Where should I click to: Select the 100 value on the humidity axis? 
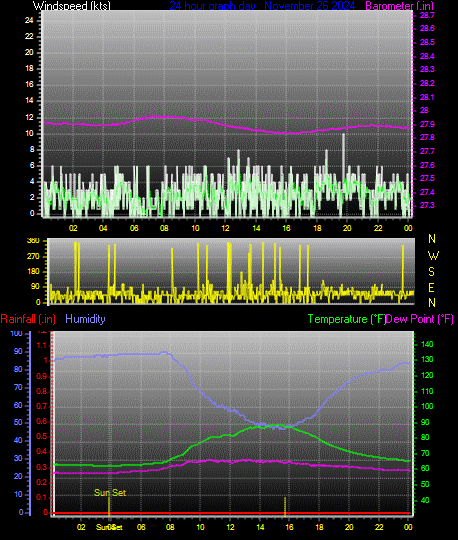click(16, 333)
